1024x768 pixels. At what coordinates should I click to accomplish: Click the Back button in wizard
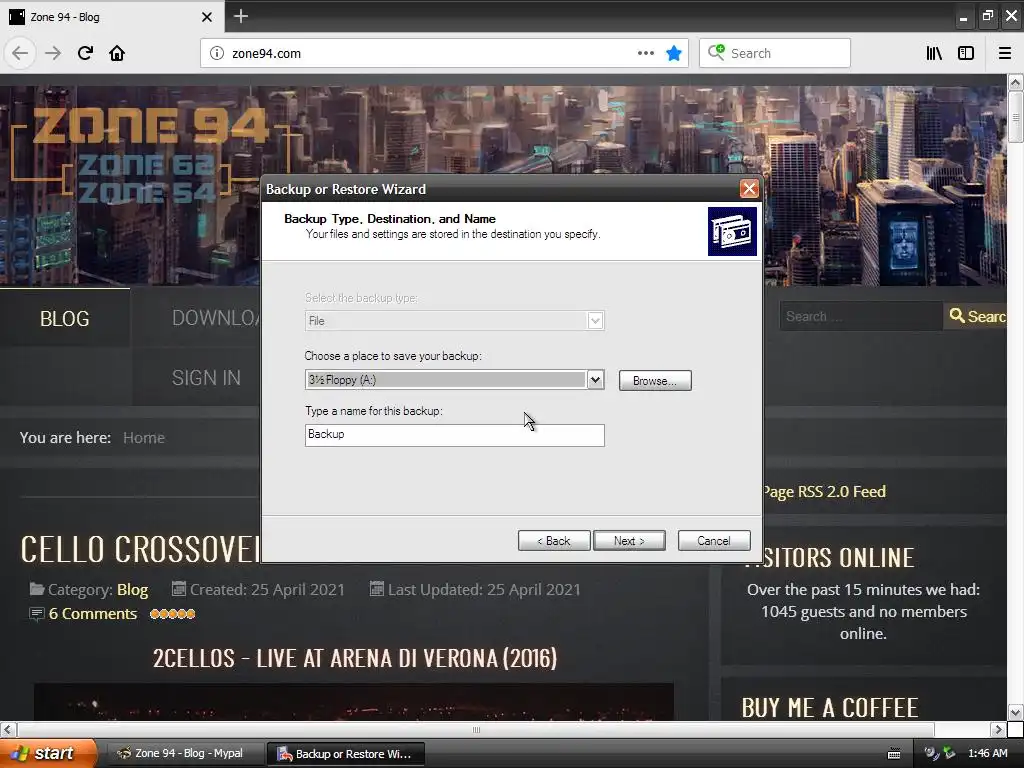click(554, 541)
